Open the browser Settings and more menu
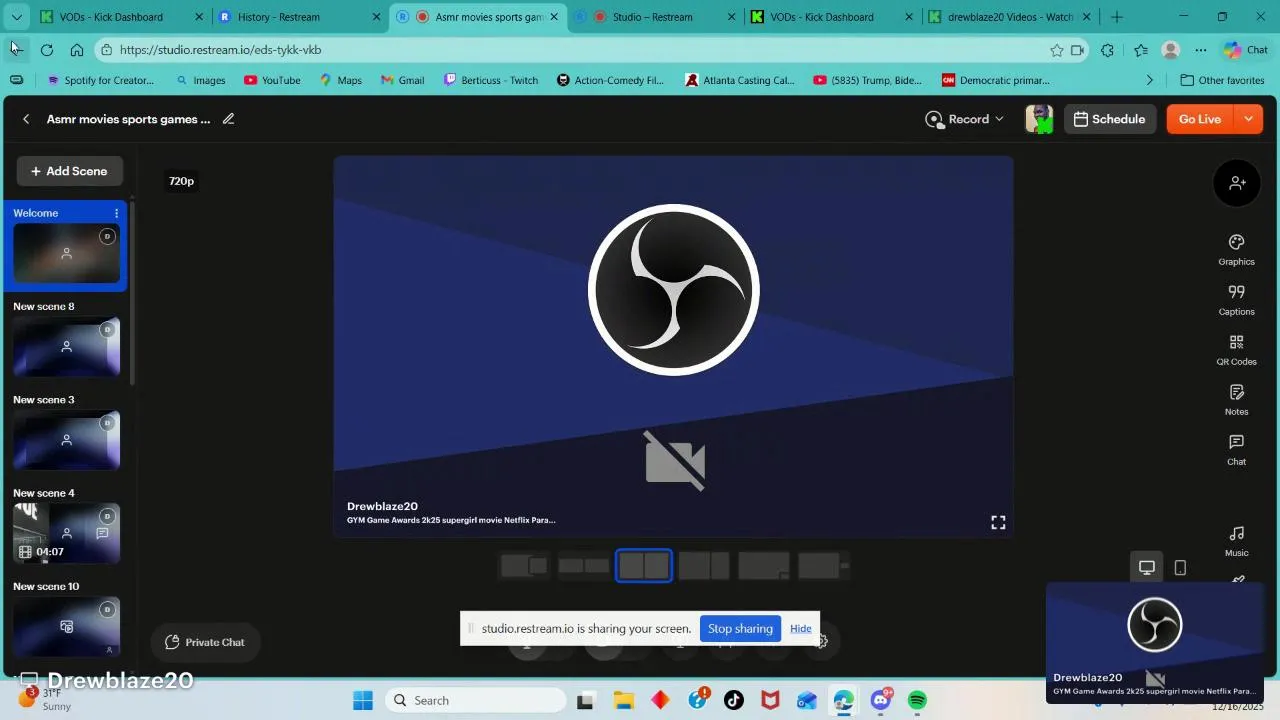The width and height of the screenshot is (1280, 720). click(x=1200, y=50)
